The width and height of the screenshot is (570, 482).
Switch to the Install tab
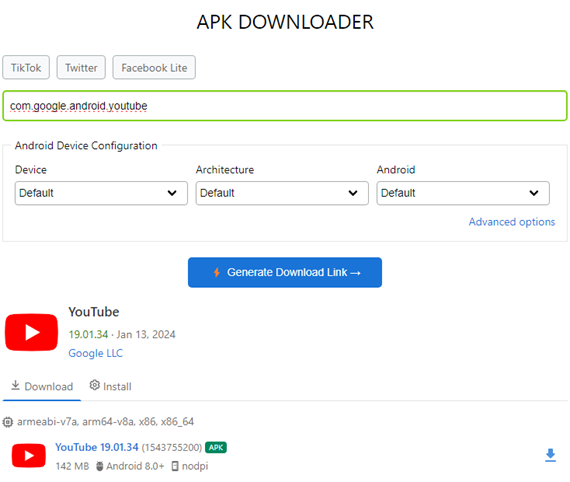point(111,386)
